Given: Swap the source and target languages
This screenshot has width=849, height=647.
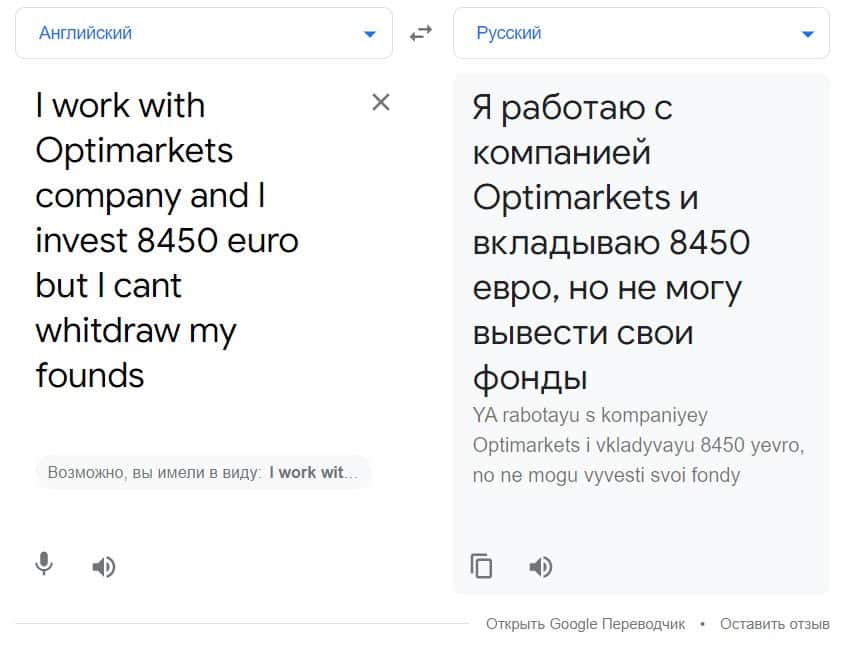Looking at the screenshot, I should [421, 33].
